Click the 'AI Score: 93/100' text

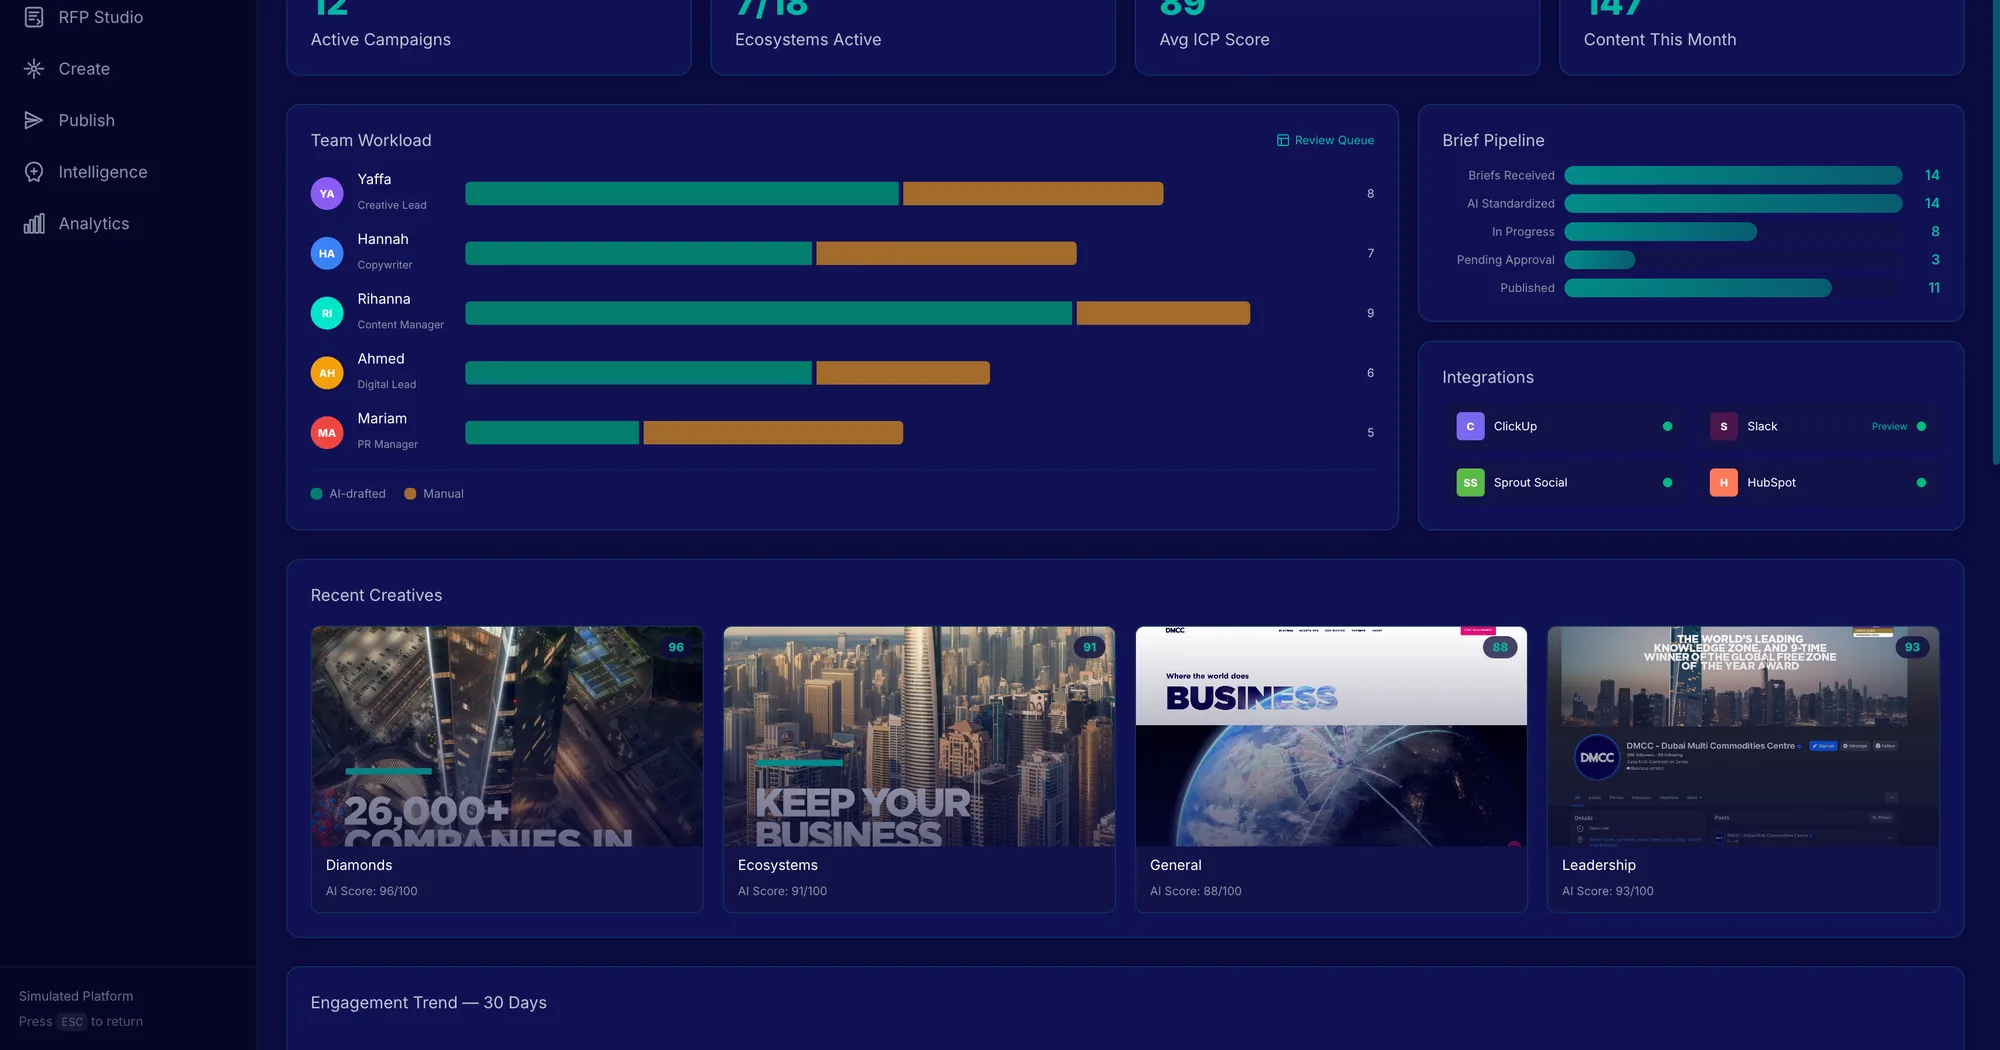click(x=1607, y=891)
